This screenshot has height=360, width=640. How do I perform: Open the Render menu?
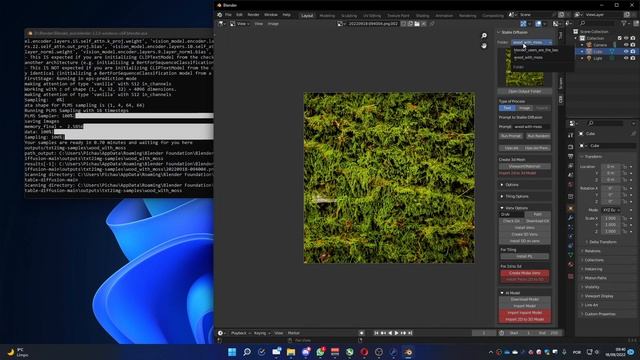click(253, 15)
